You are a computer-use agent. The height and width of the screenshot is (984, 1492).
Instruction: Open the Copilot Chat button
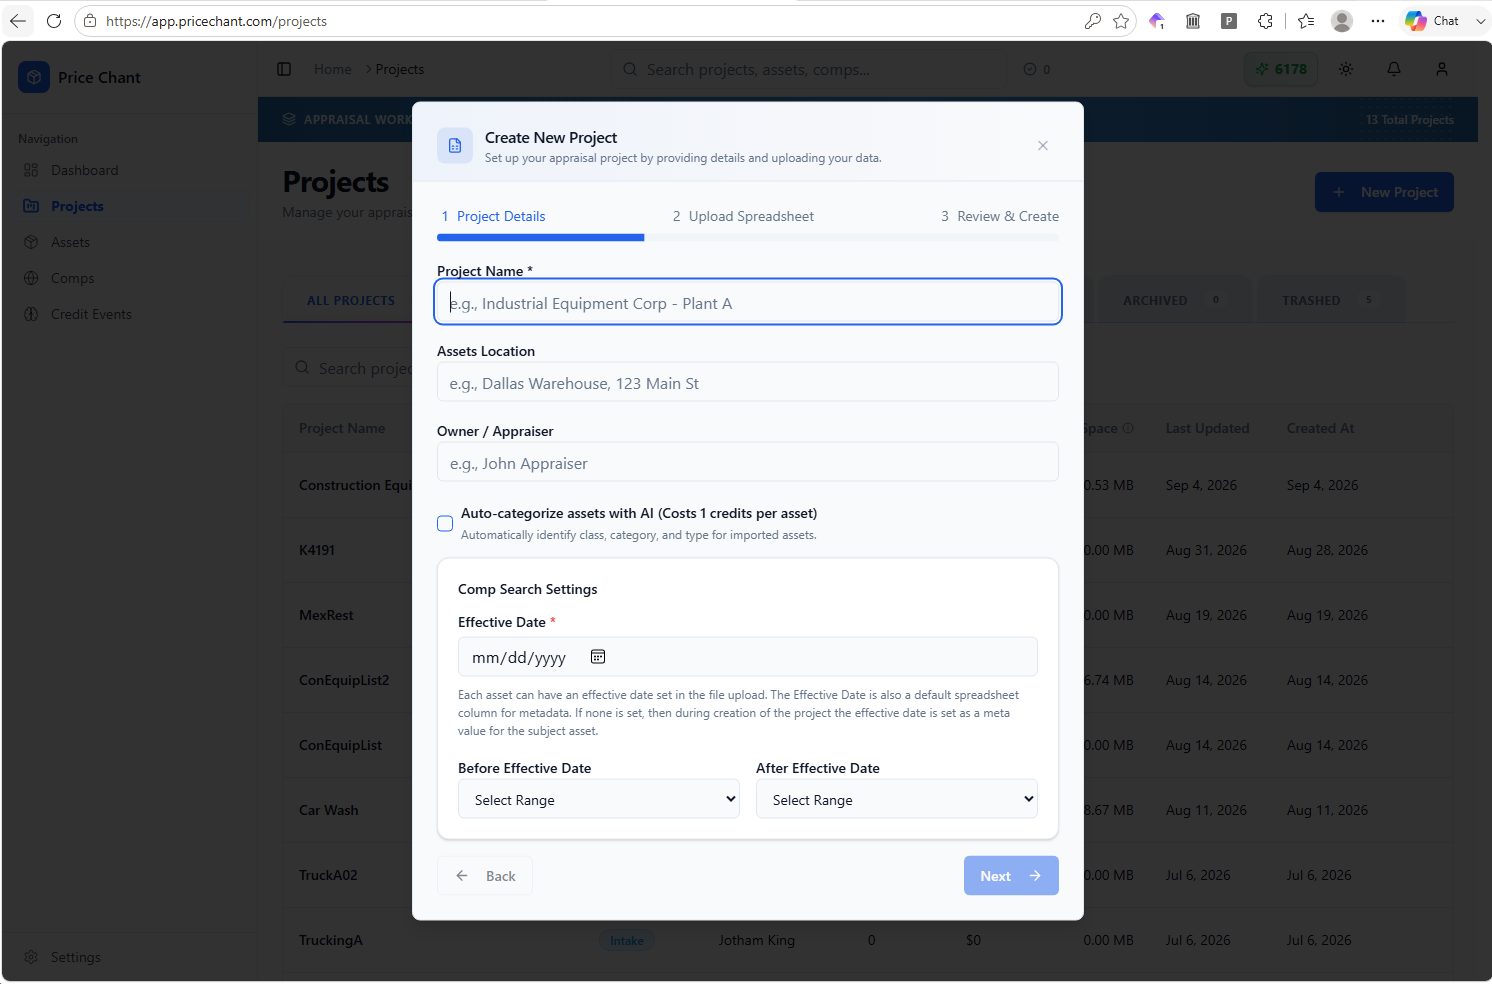(x=1432, y=21)
